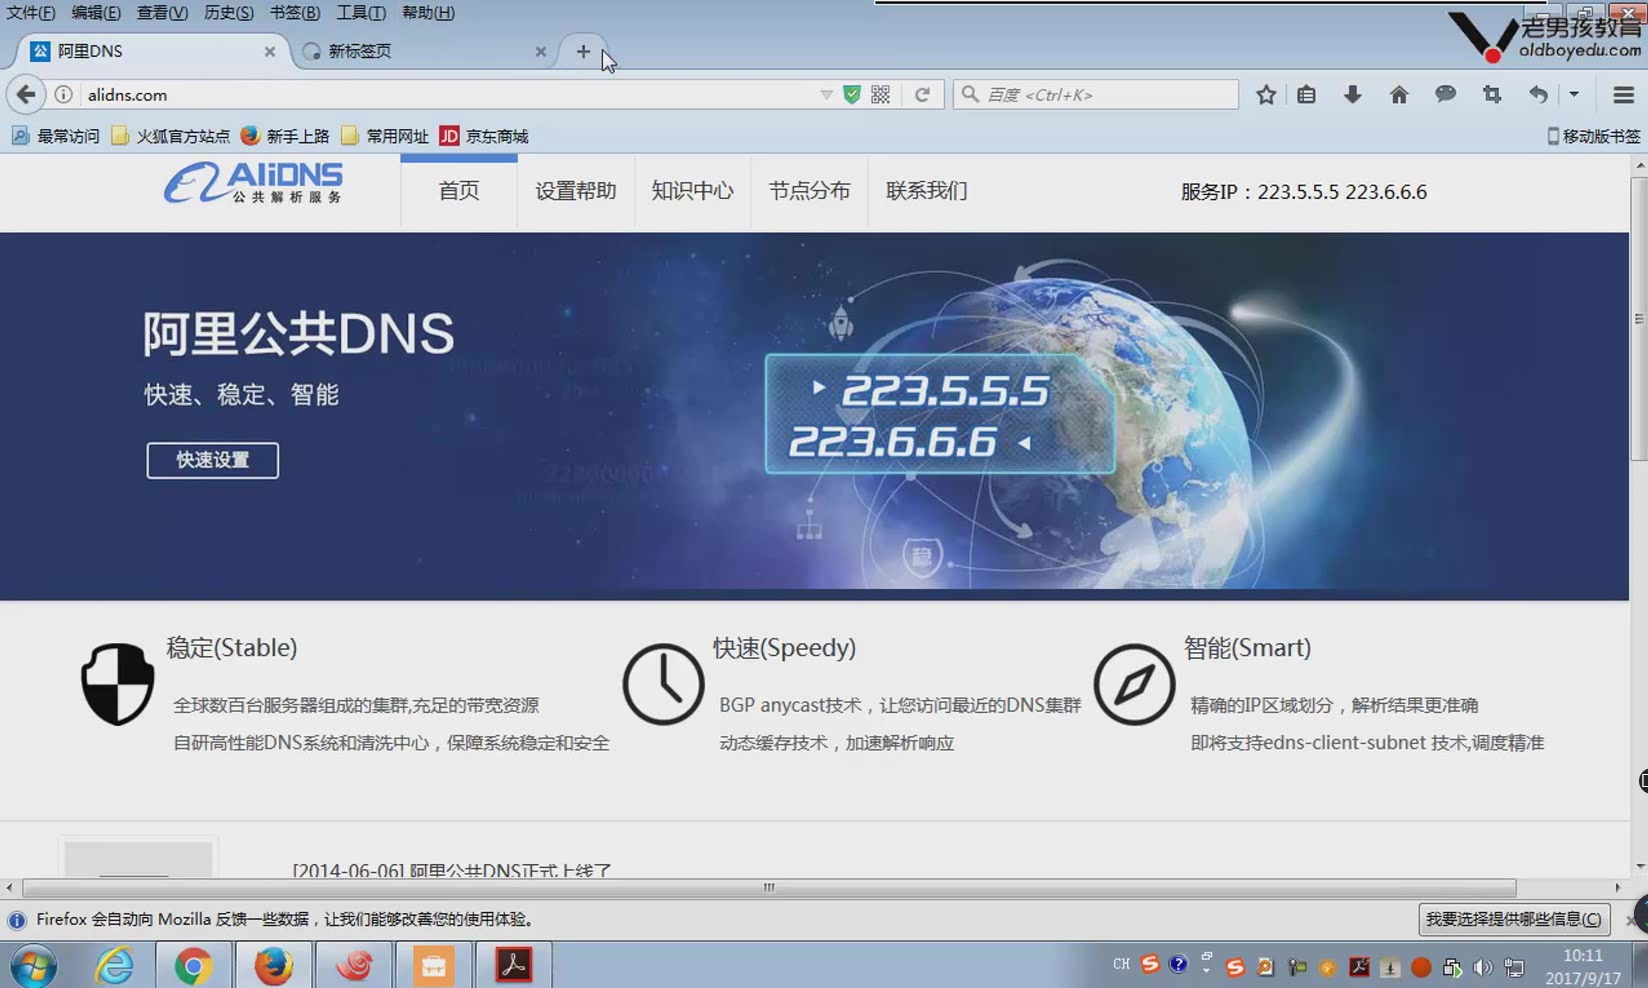Click the volume speaker tray icon
The height and width of the screenshot is (988, 1648).
click(1483, 967)
